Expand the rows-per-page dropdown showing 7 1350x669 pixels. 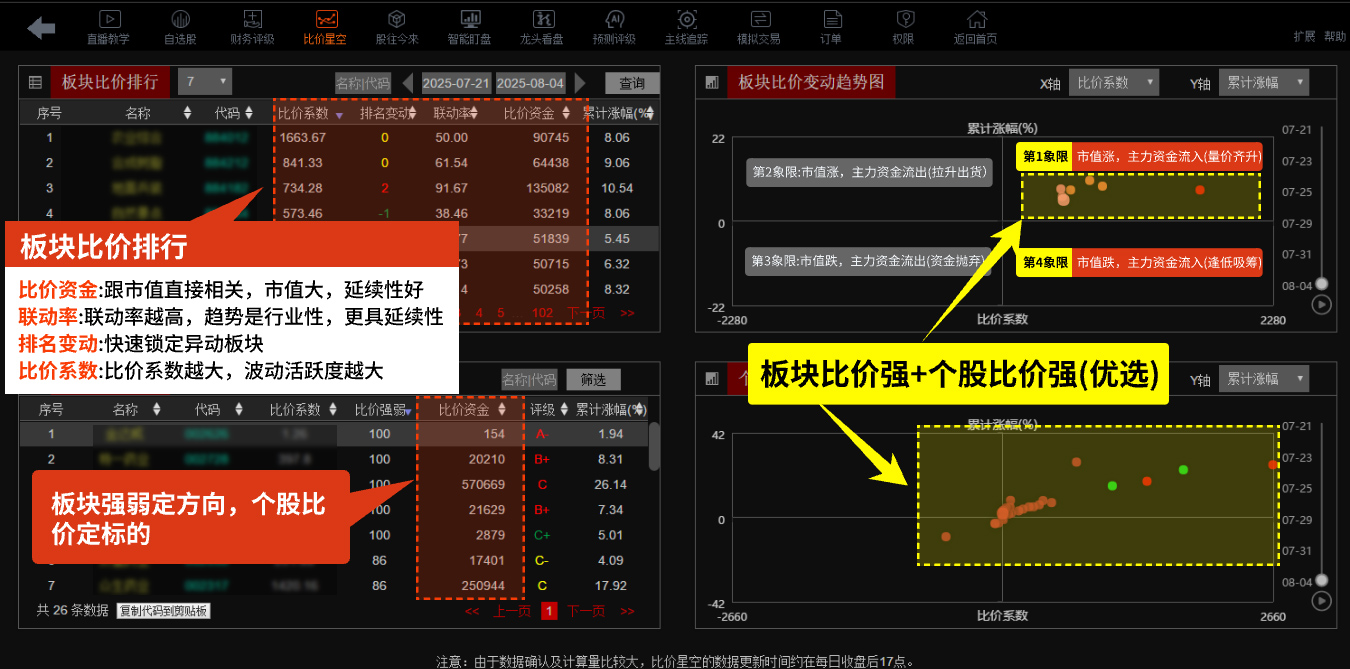pos(204,82)
